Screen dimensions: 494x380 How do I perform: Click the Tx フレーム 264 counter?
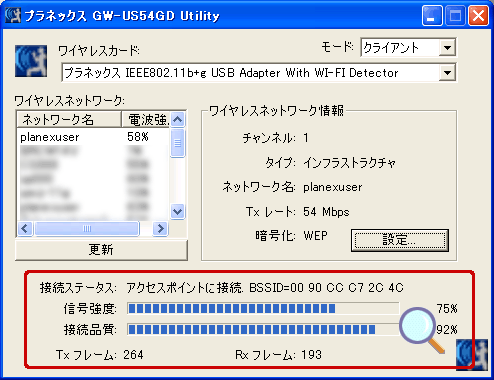tap(100, 355)
